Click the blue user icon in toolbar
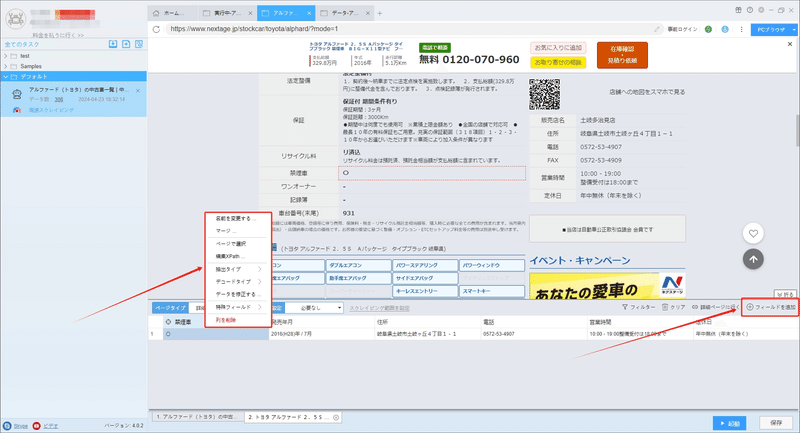The height and width of the screenshot is (433, 800). click(725, 30)
